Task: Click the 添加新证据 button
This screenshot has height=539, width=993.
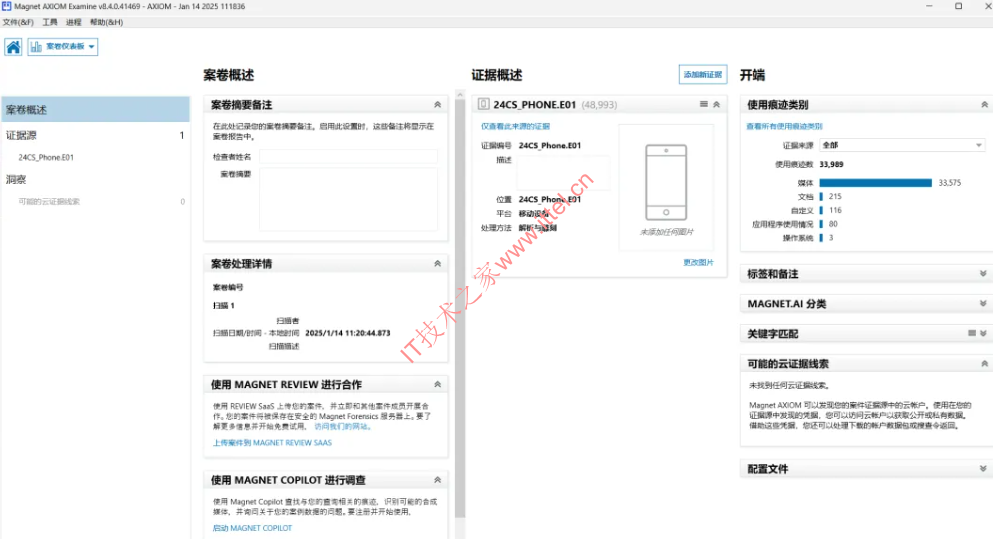Action: (702, 75)
